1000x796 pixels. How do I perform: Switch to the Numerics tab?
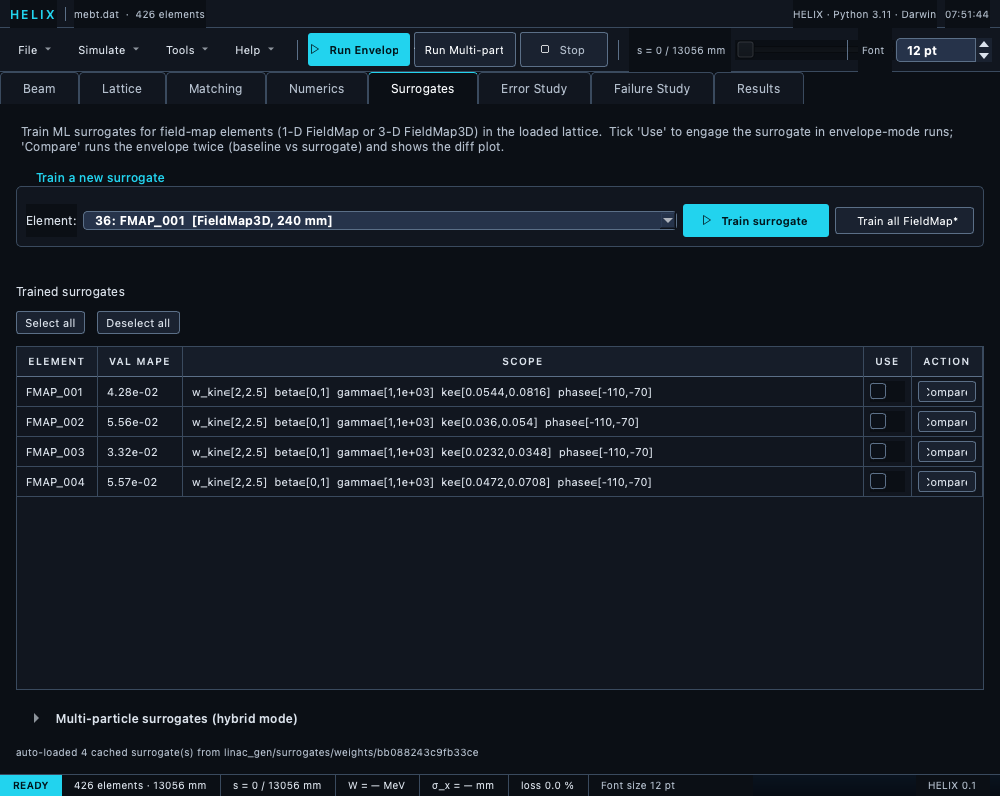click(316, 89)
